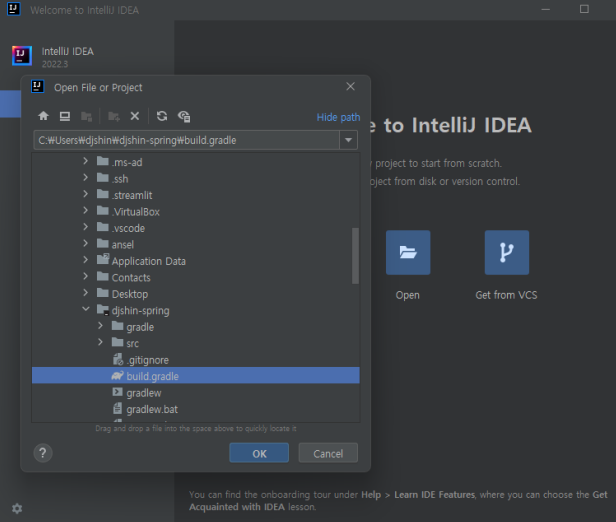
Task: Click the IntelliJ IDEA logo in sidebar
Action: pos(22,56)
